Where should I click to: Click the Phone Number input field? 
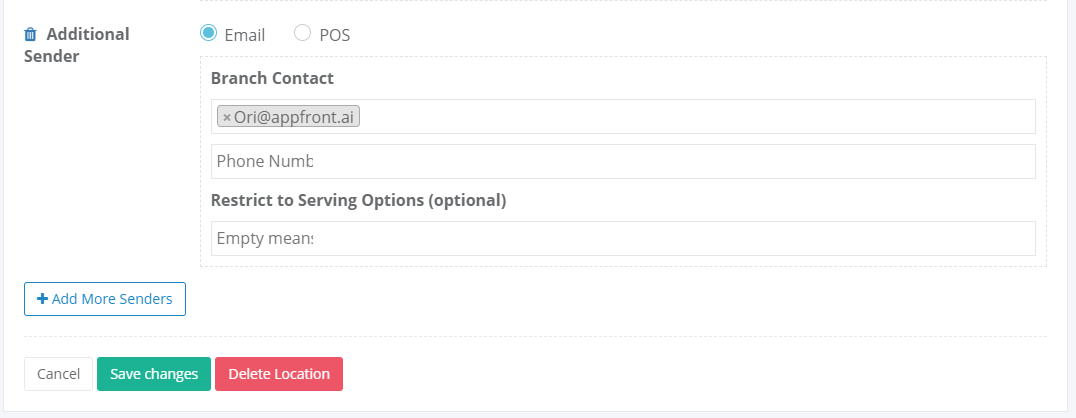(x=623, y=161)
